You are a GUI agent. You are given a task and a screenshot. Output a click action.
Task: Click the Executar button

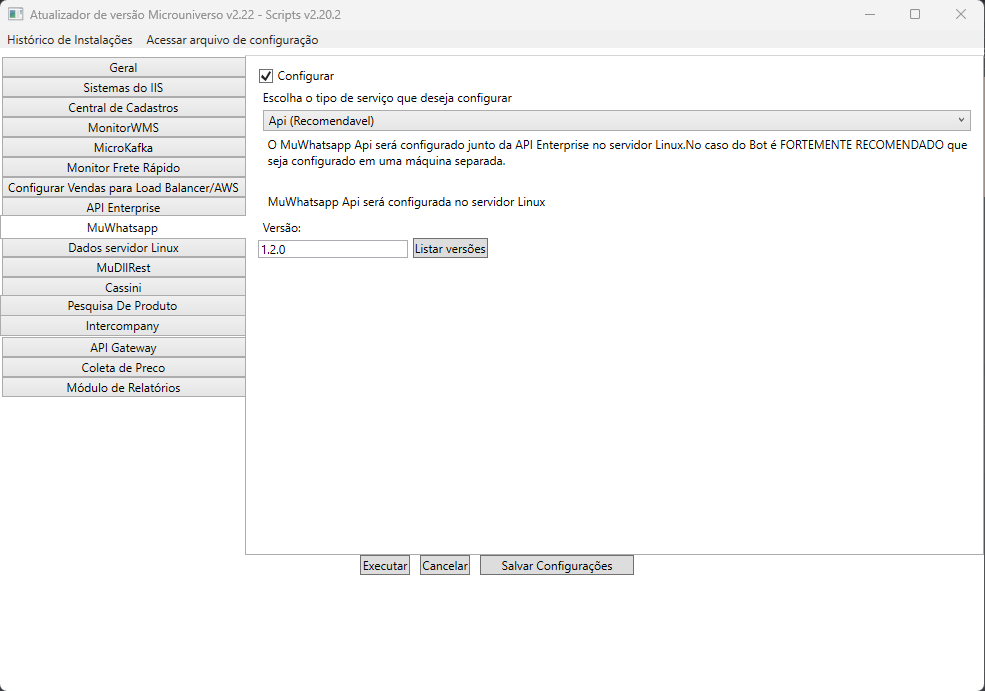click(x=385, y=566)
